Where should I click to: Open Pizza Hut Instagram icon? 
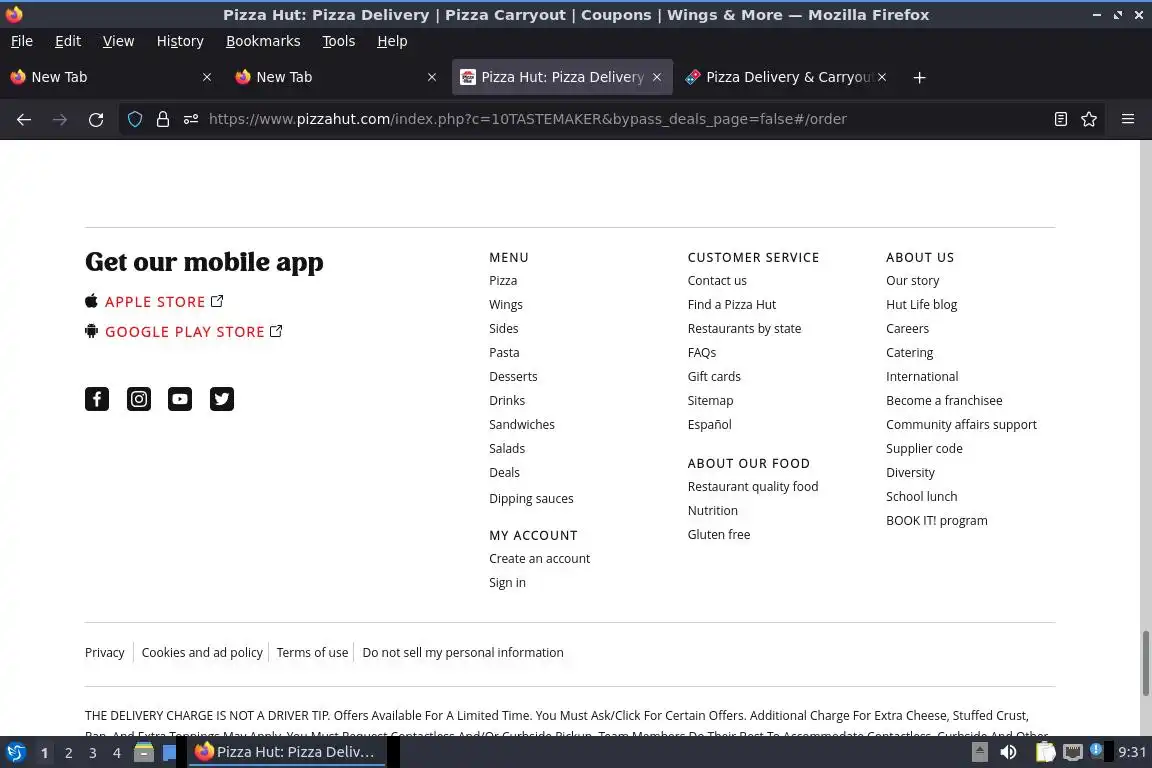[x=139, y=399]
